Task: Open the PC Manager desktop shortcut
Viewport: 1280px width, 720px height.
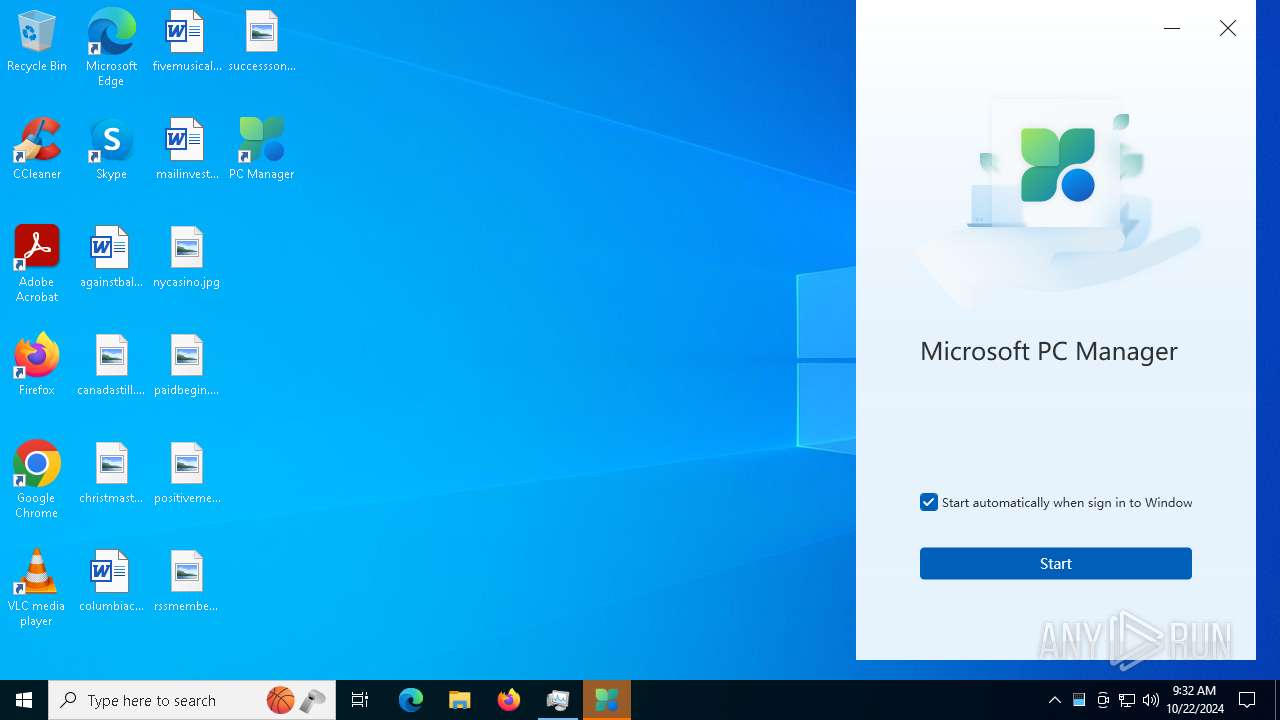Action: [262, 150]
